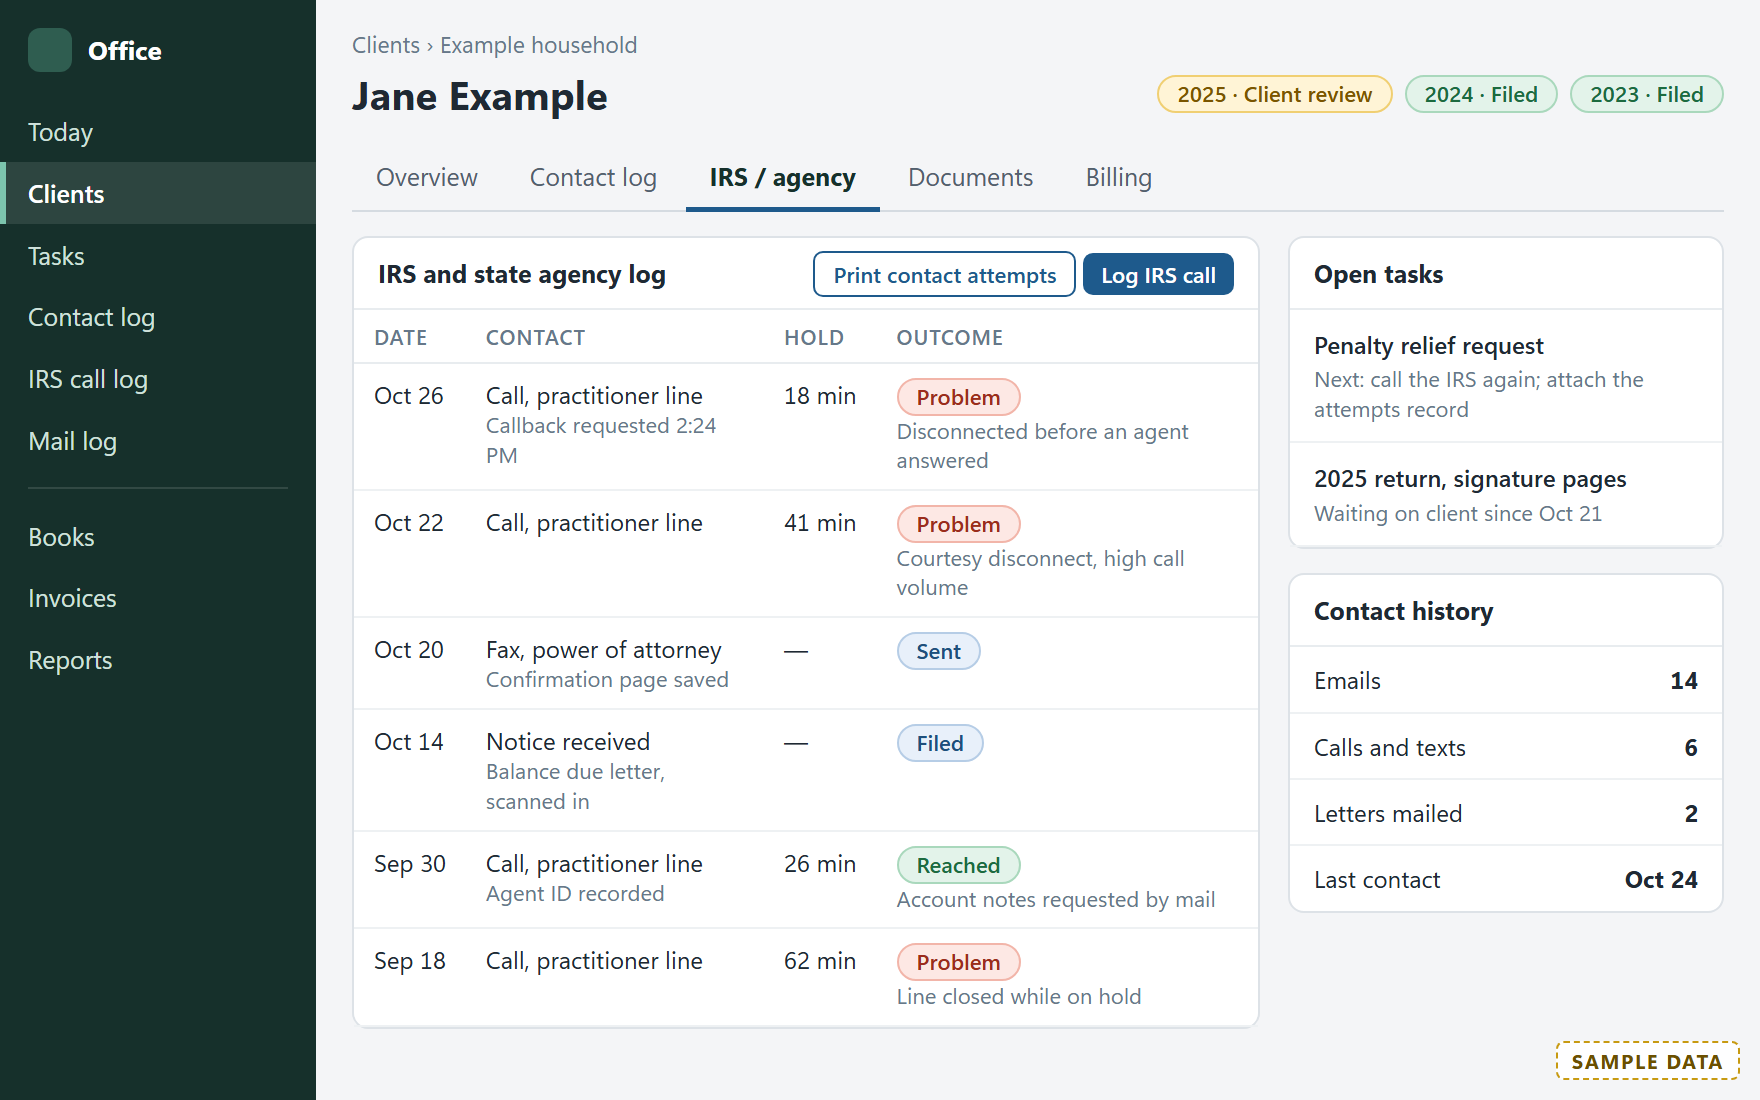Click the Problem badge for Oct 22
This screenshot has width=1760, height=1100.
click(x=958, y=524)
